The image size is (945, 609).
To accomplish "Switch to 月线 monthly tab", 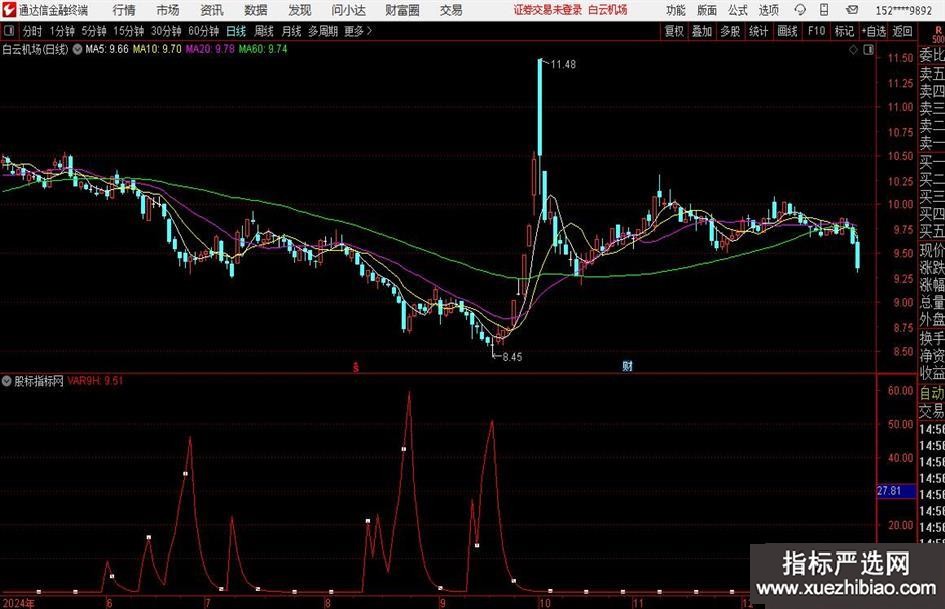I will (292, 31).
